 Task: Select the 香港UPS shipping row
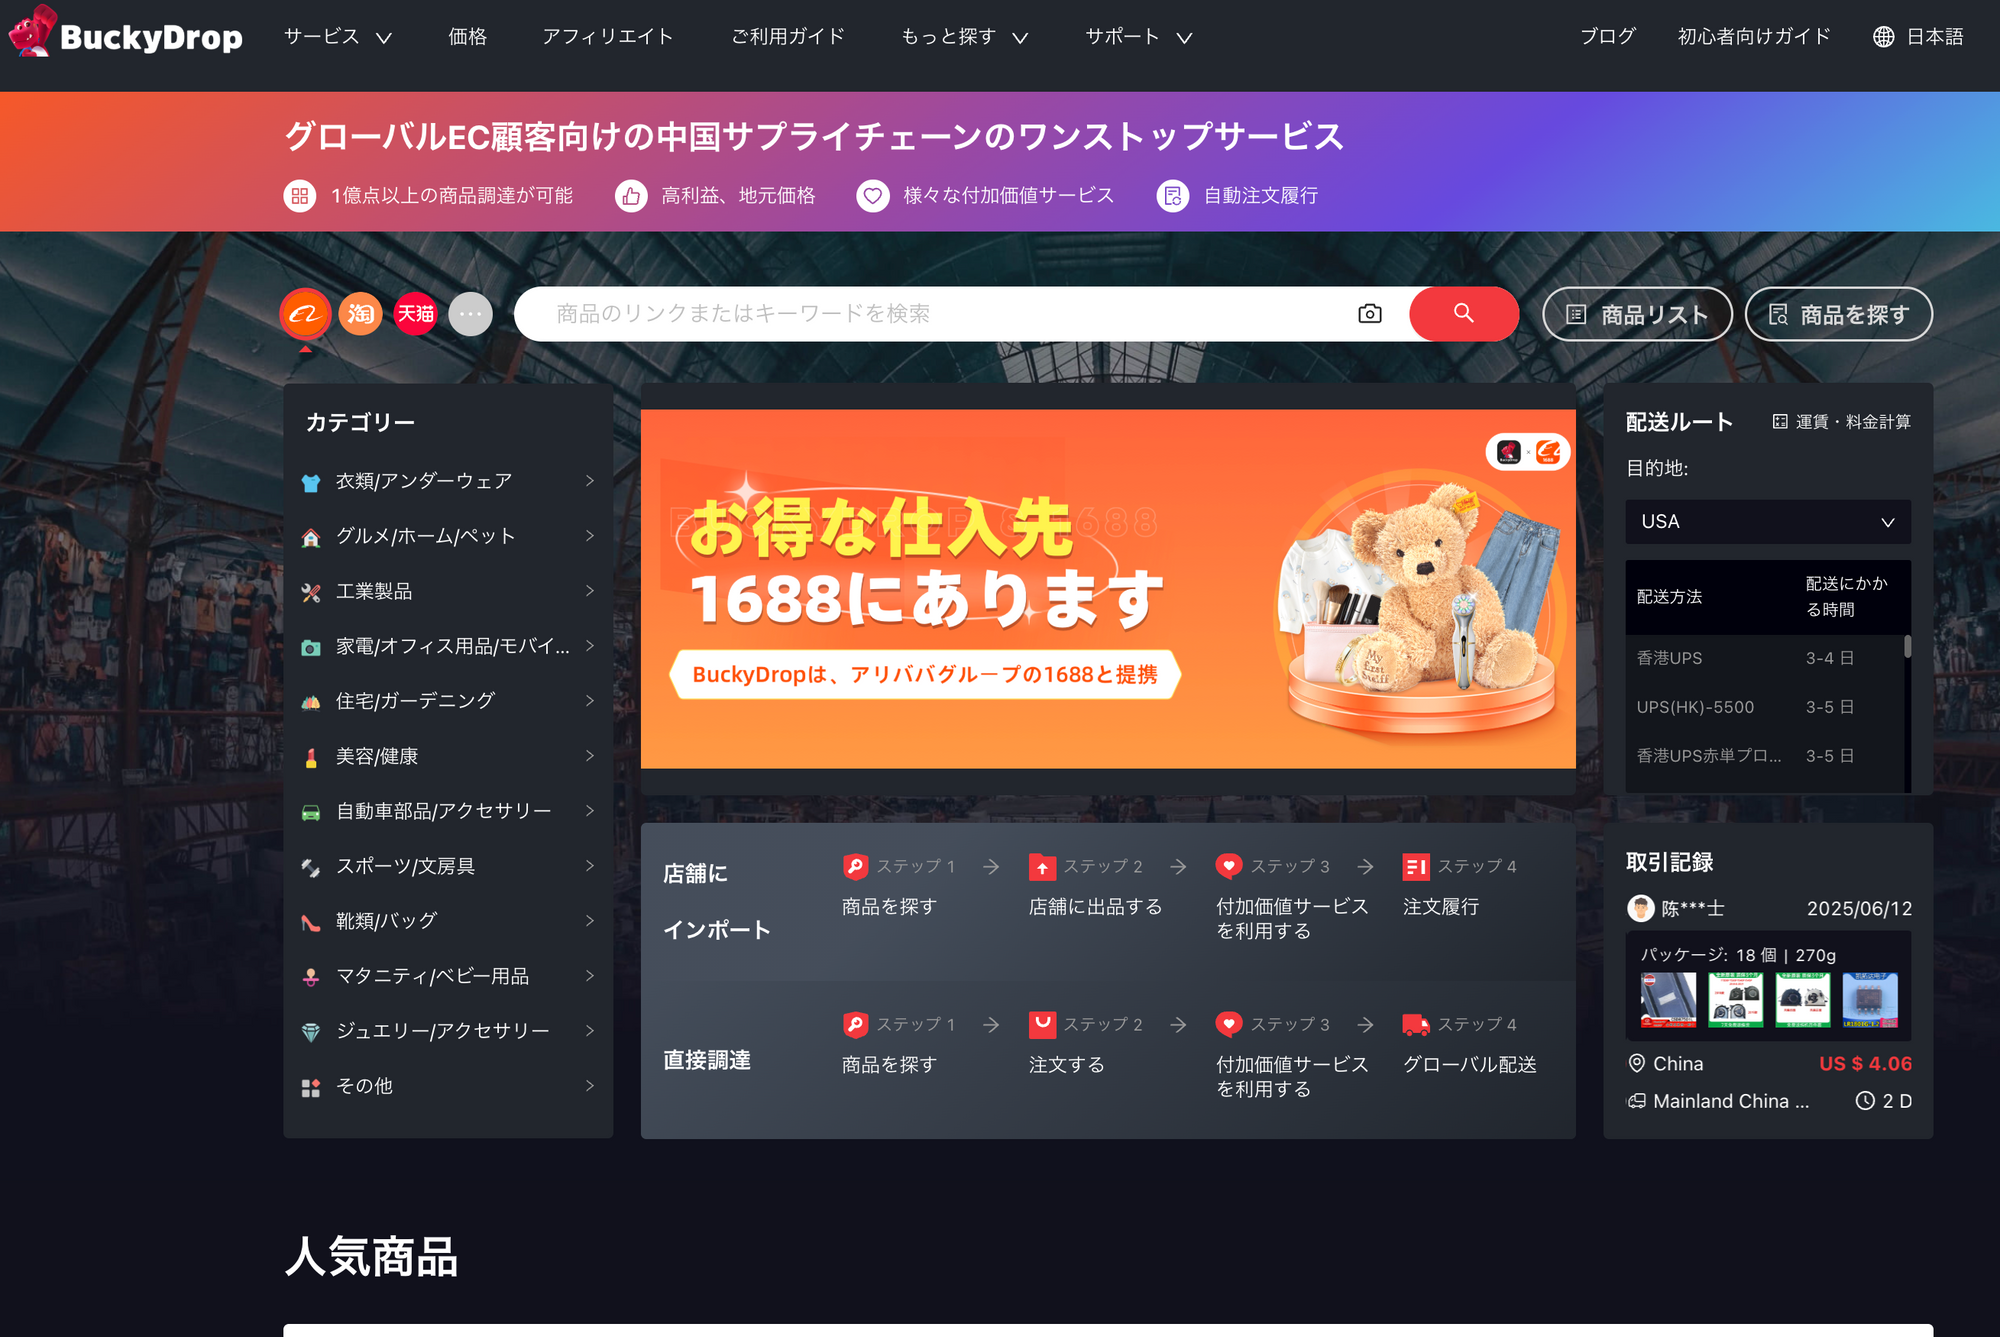click(x=1764, y=658)
